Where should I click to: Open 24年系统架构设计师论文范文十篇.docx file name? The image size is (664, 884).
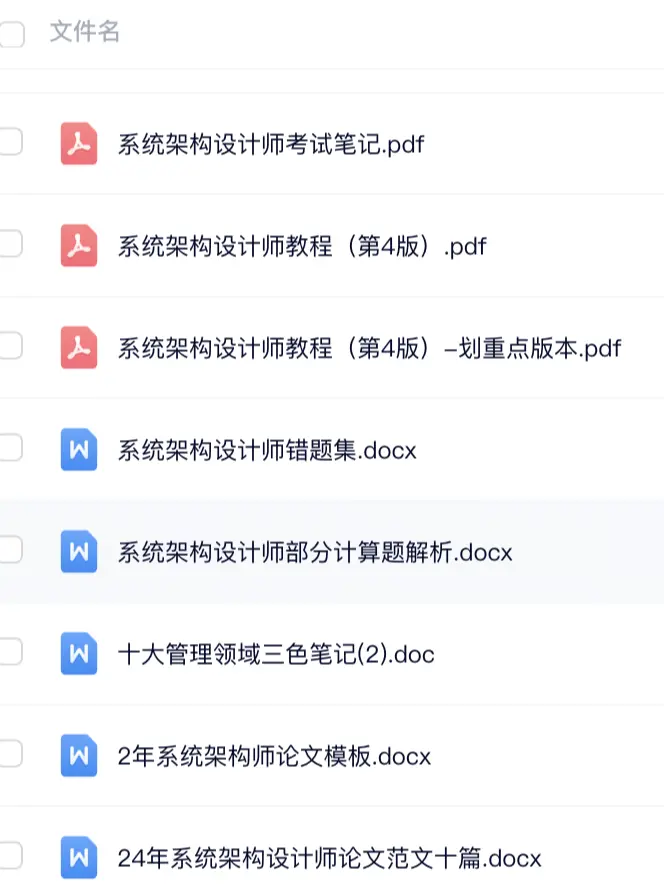click(x=329, y=858)
